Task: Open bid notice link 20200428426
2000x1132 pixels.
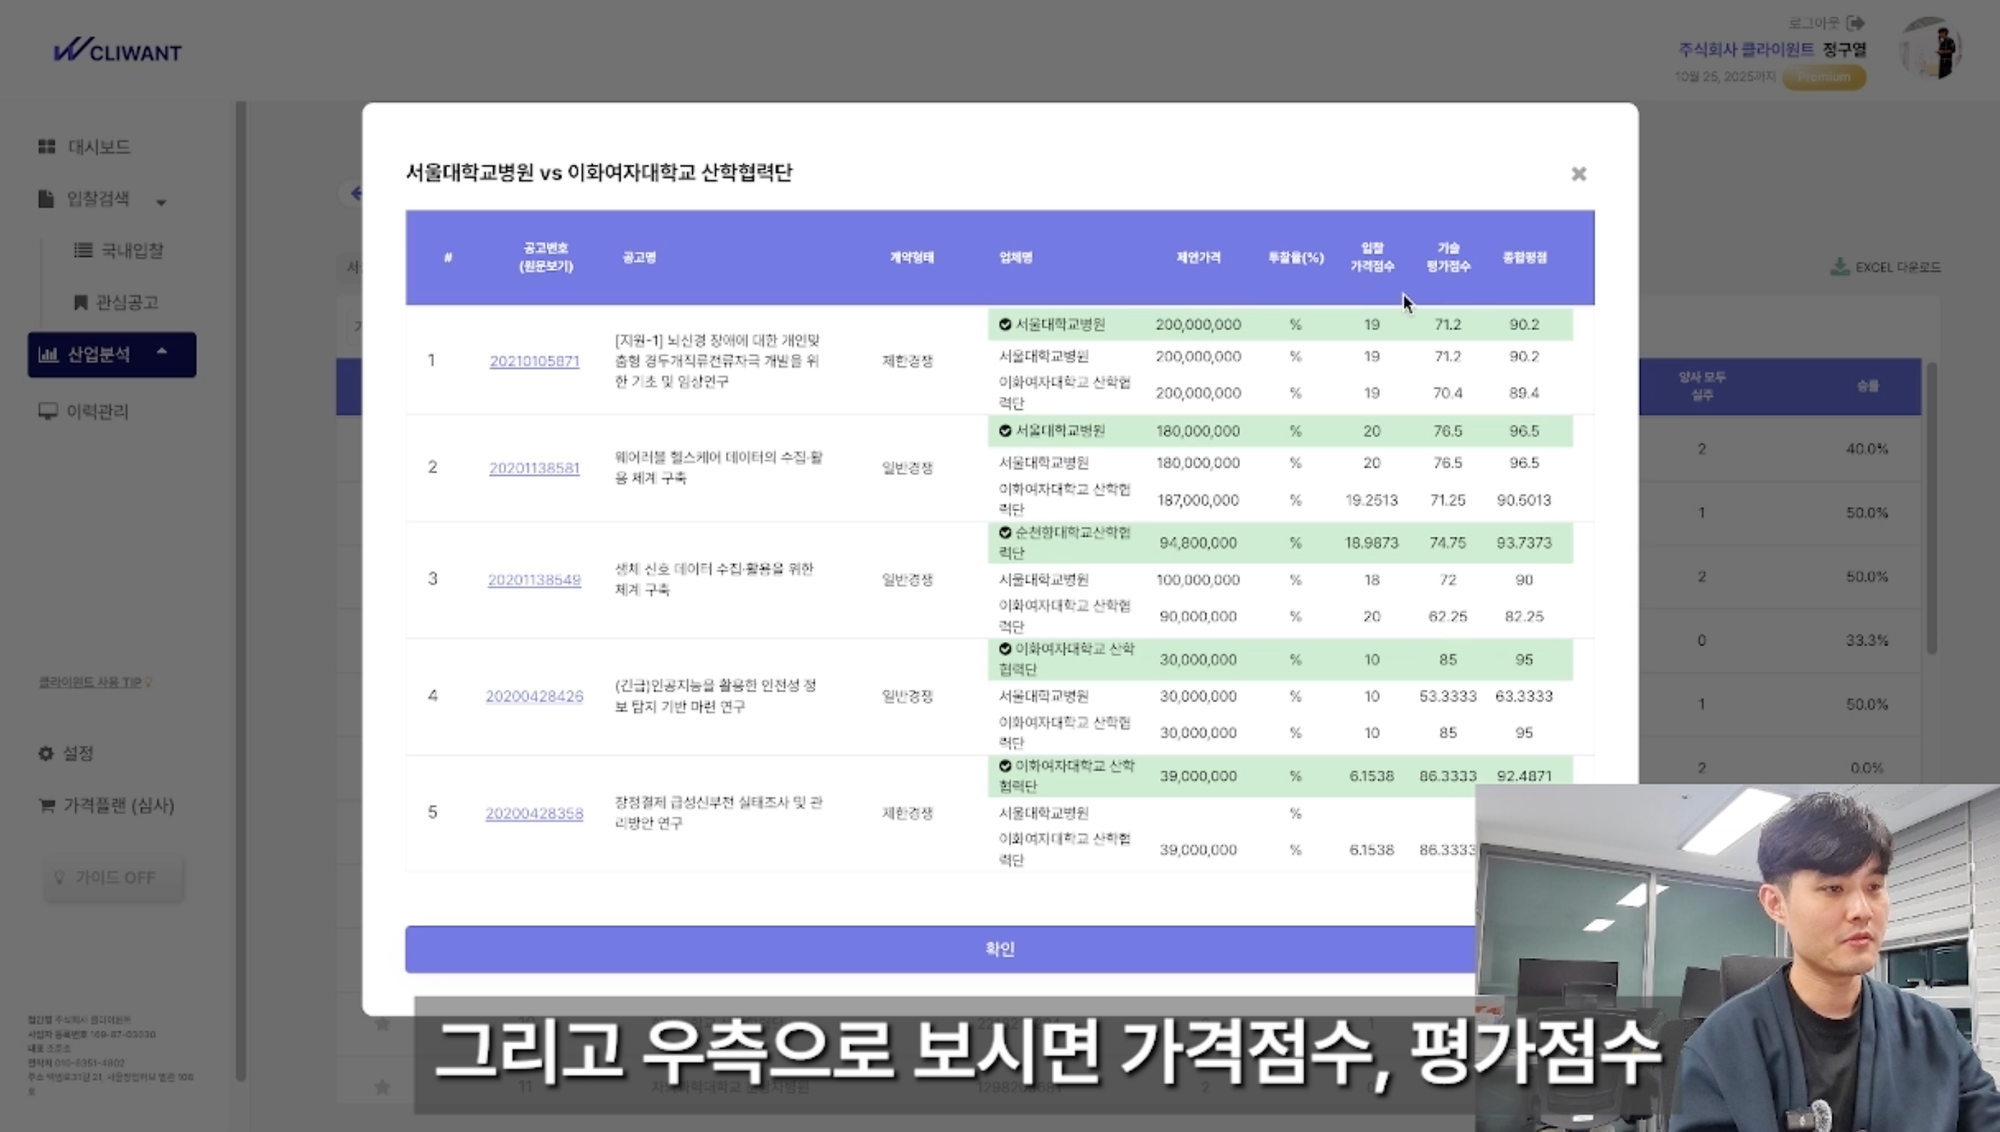Action: (x=534, y=696)
